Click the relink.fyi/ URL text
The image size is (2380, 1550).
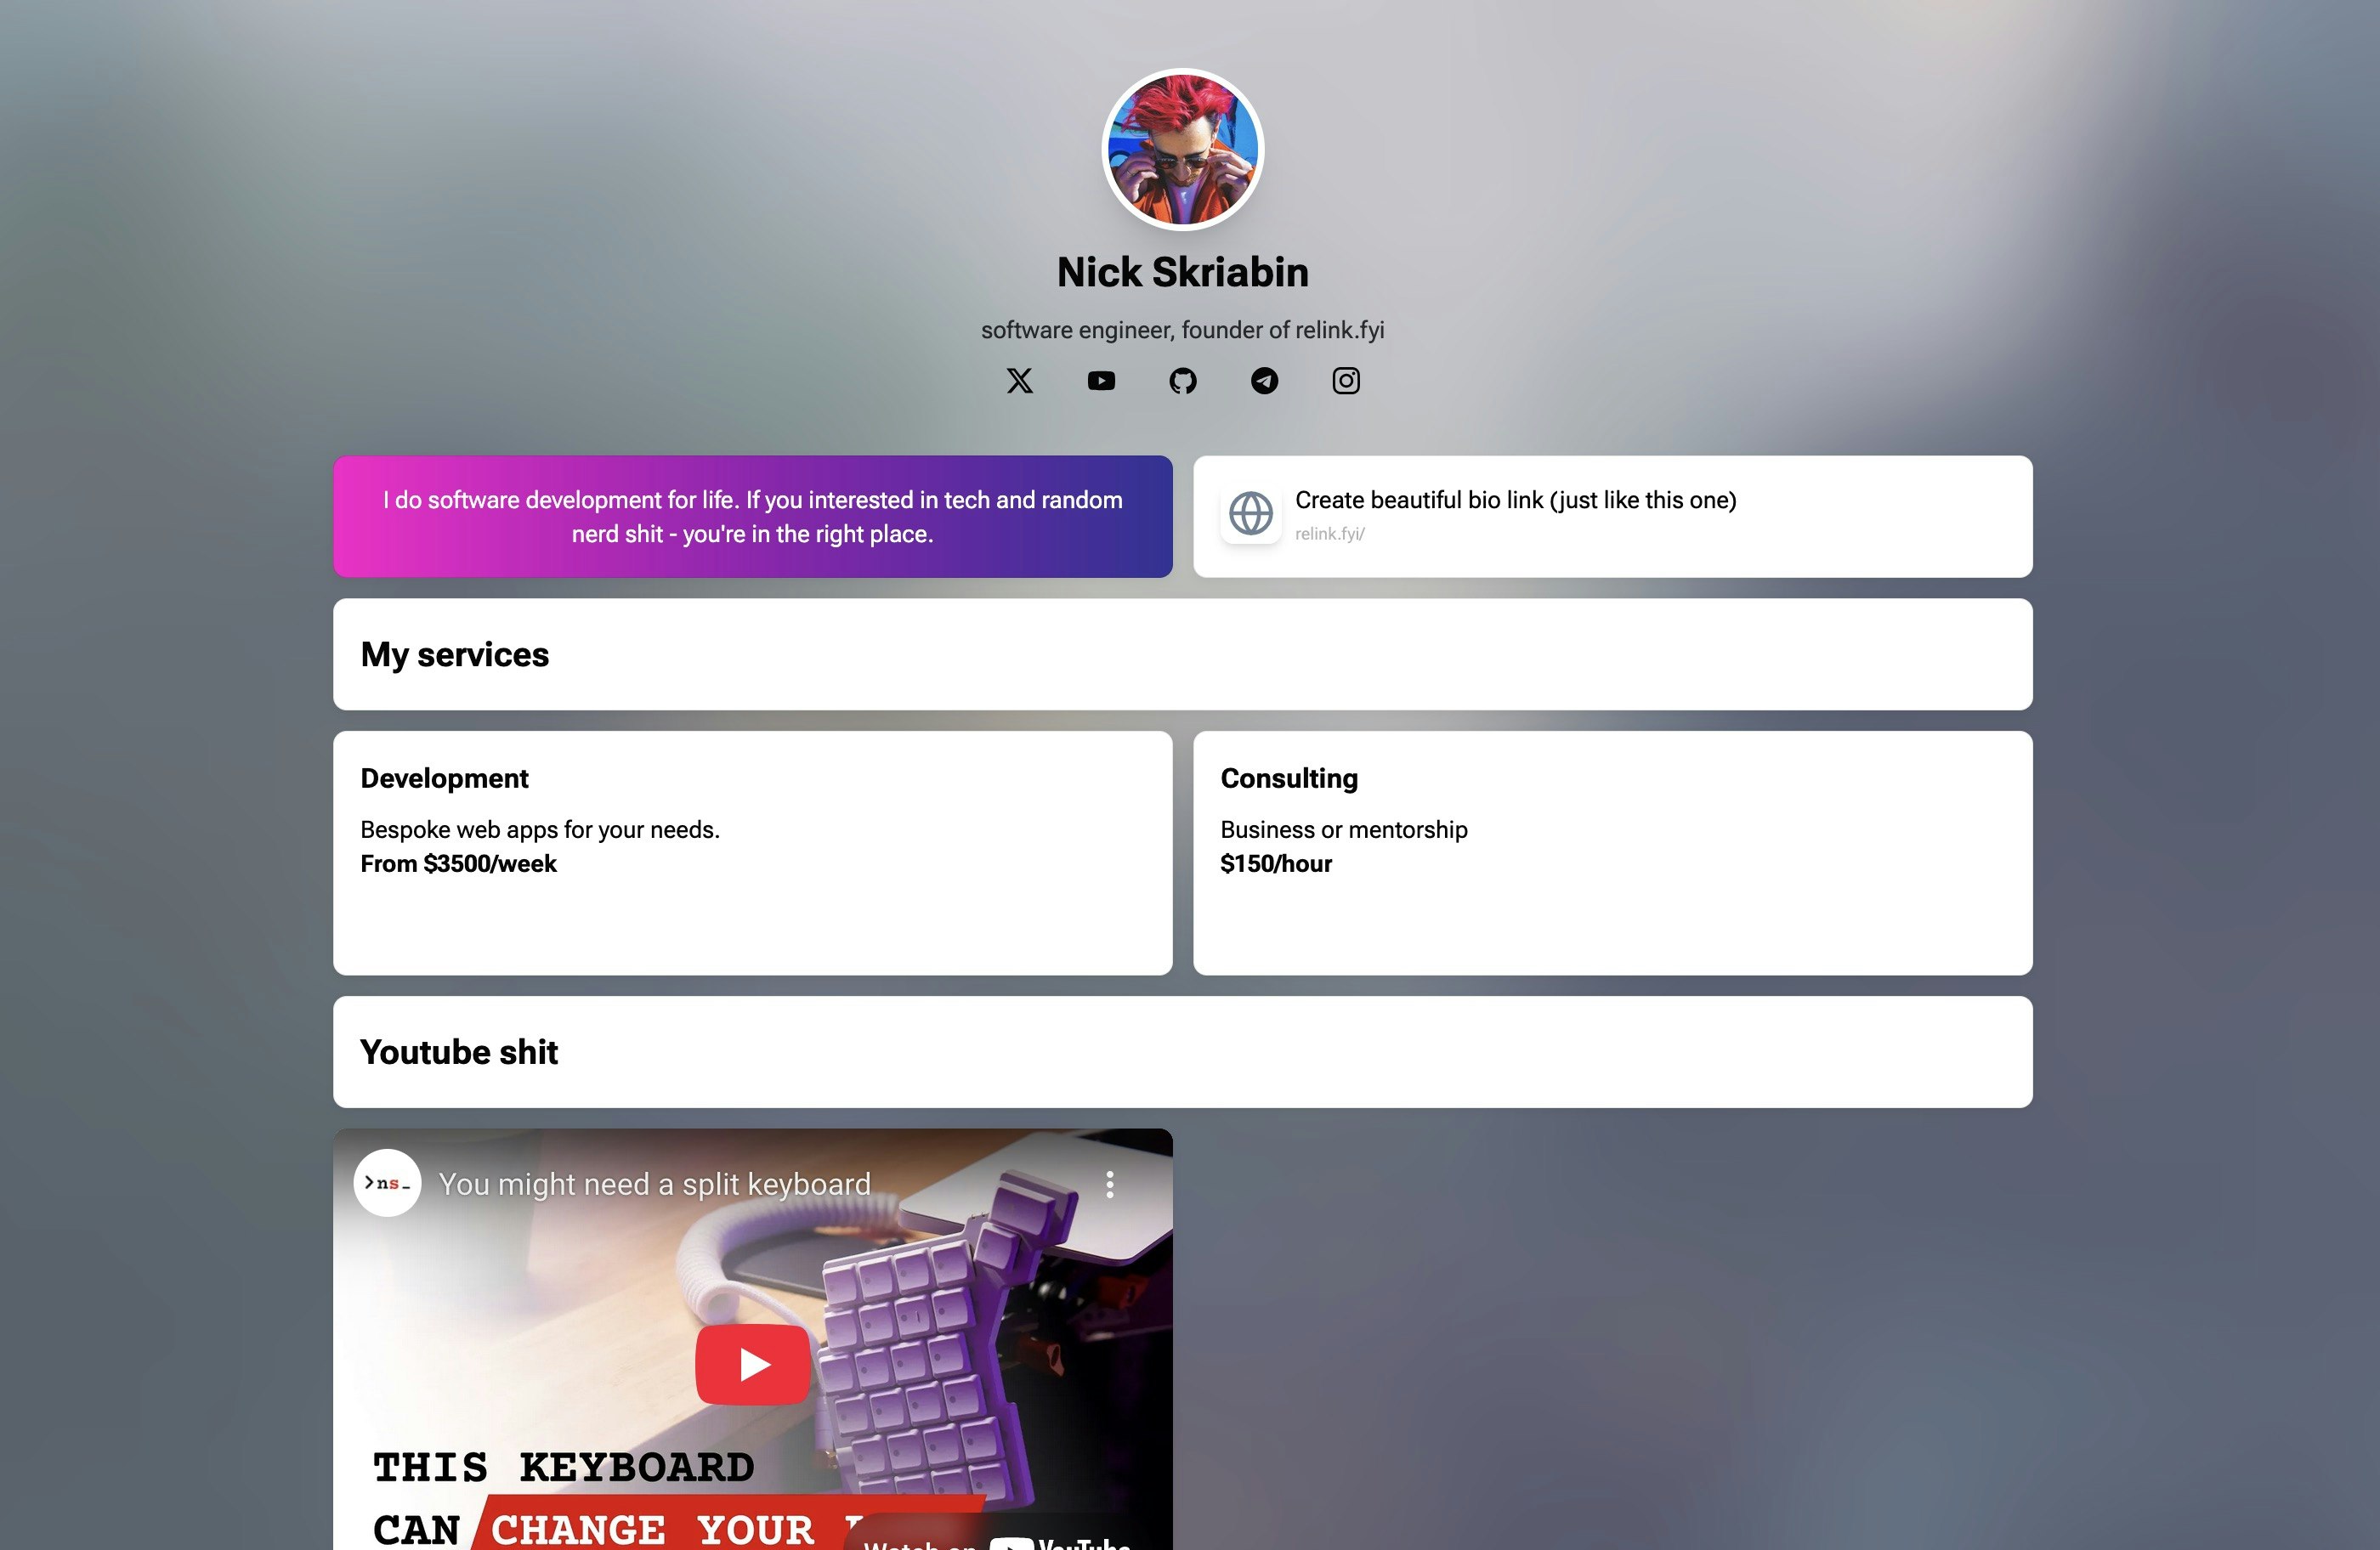click(1330, 534)
